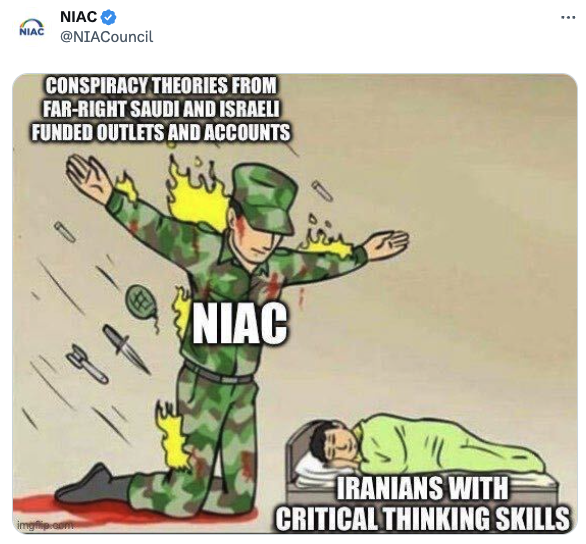Screen dimensions: 586x544
Task: Click the soldier's raised left-side hand
Action: (88, 179)
